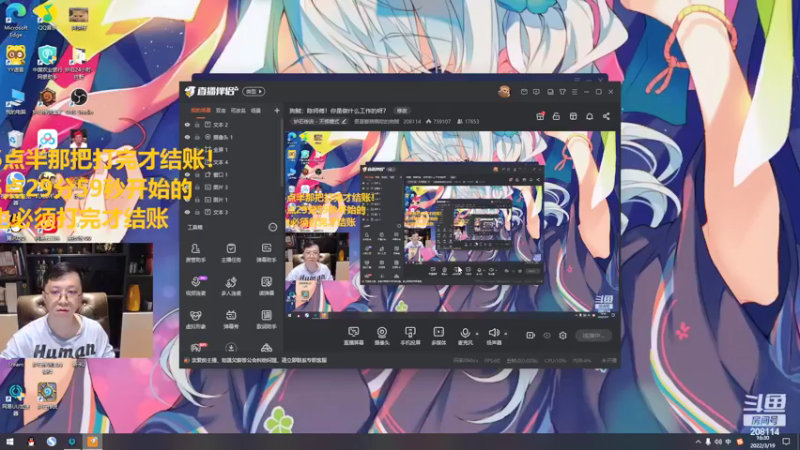This screenshot has width=800, height=450.
Task: Add 多媒体 multimedia source
Action: [438, 336]
